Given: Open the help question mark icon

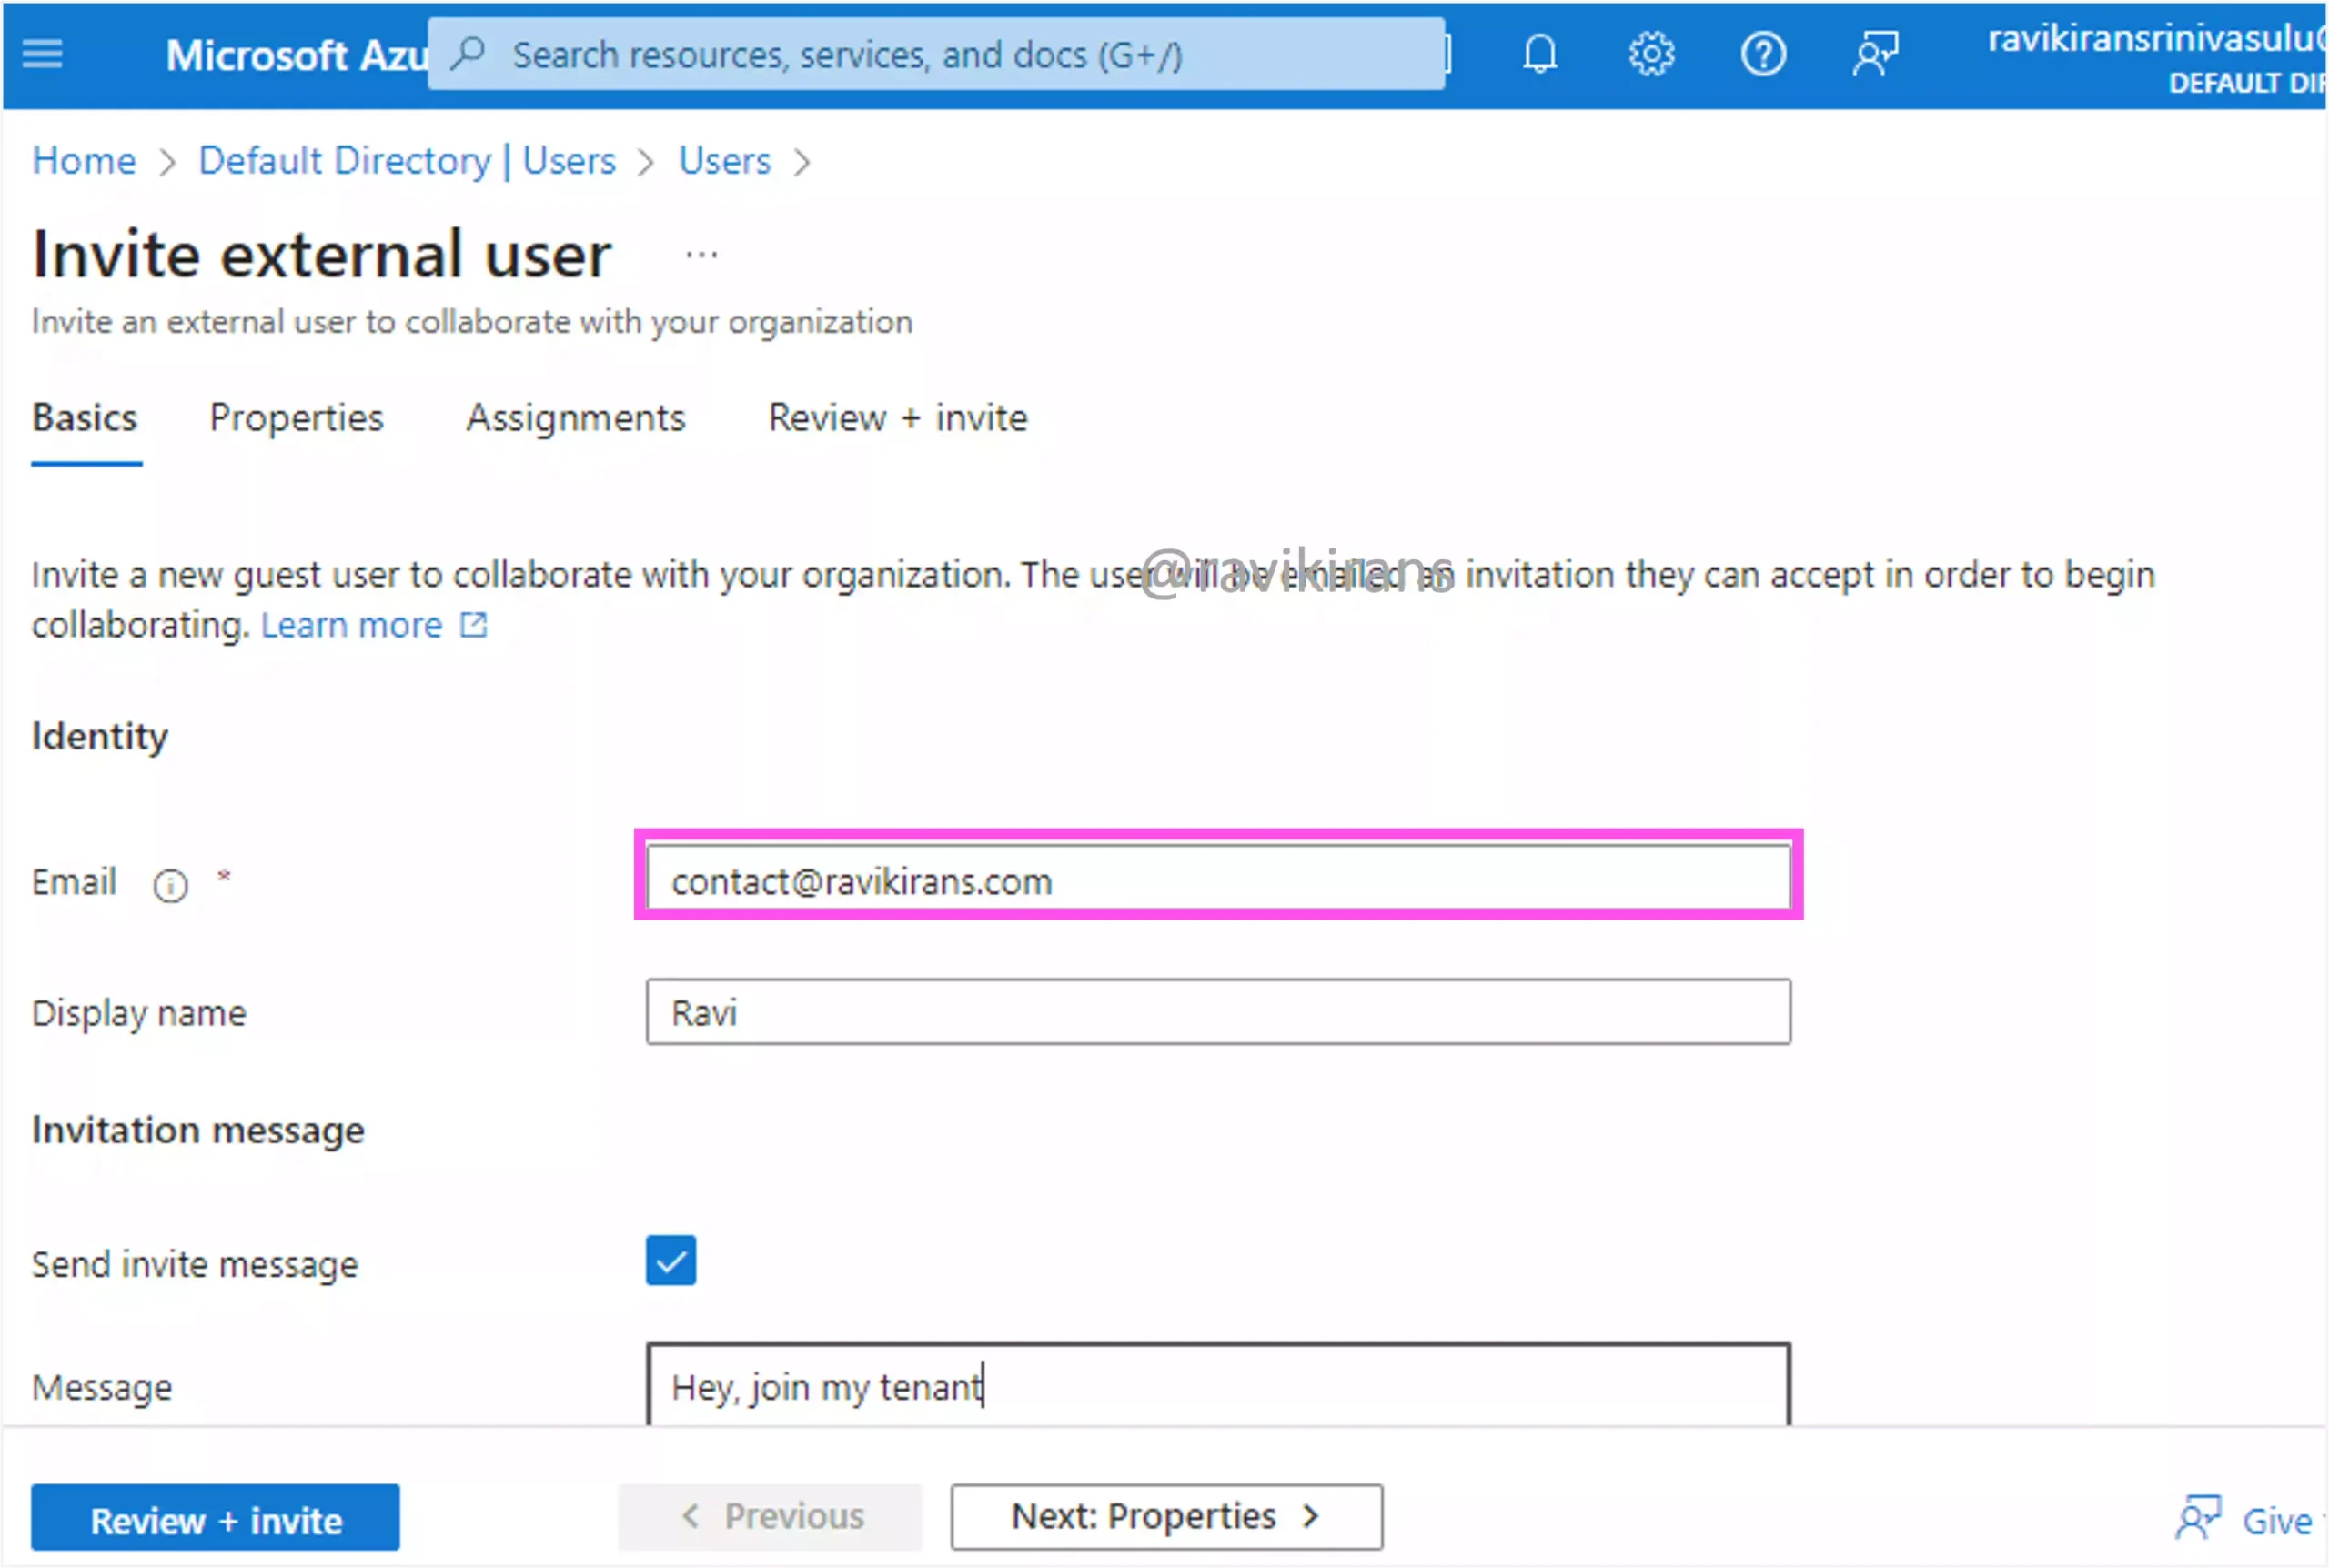Looking at the screenshot, I should 1763,54.
